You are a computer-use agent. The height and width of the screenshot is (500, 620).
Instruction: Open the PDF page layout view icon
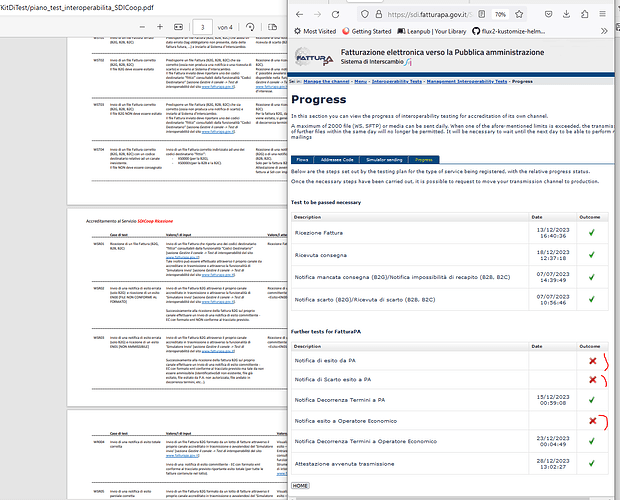click(272, 27)
